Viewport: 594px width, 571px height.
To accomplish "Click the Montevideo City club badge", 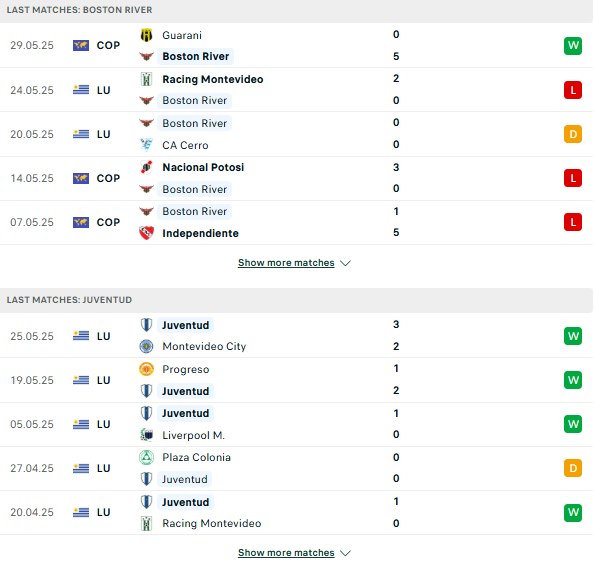I will (x=146, y=346).
